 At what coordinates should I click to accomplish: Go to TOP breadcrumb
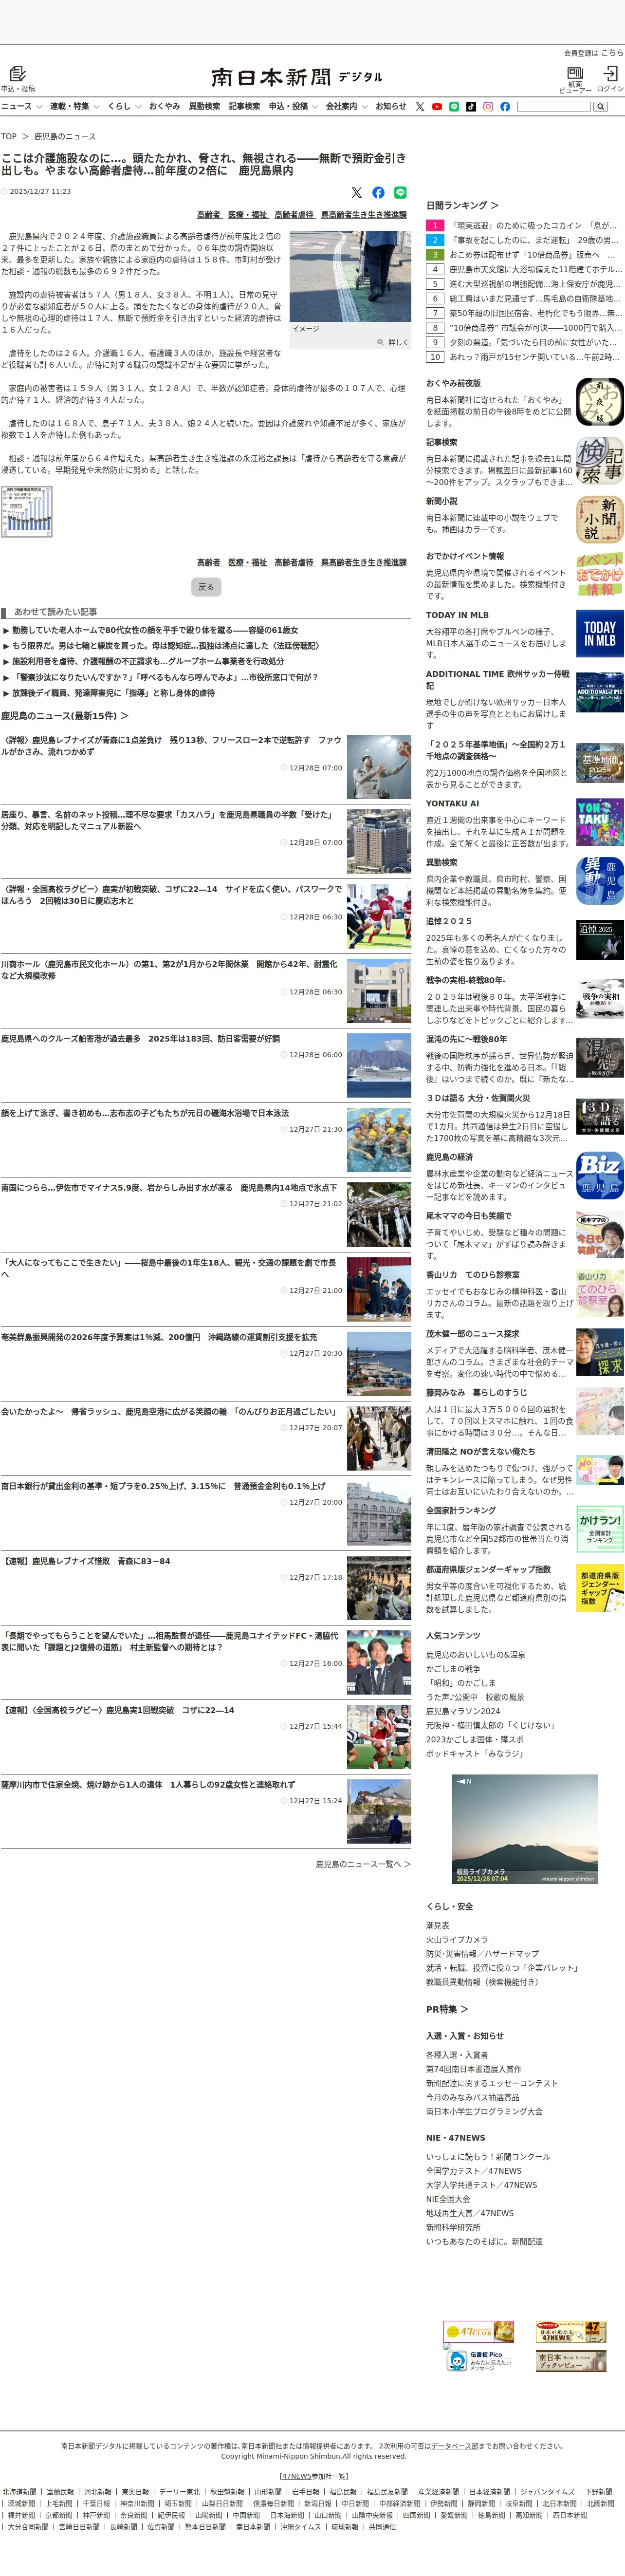pyautogui.click(x=9, y=136)
